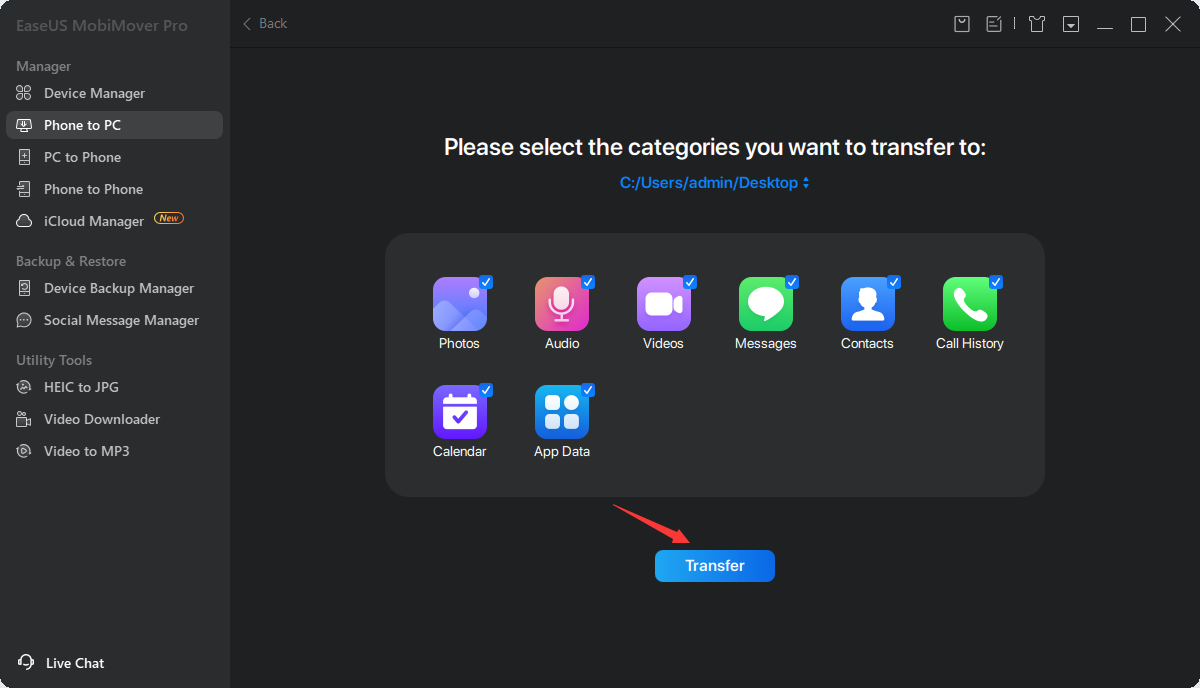Uncheck the Photos checkbox
This screenshot has height=688, width=1200.
coord(486,282)
